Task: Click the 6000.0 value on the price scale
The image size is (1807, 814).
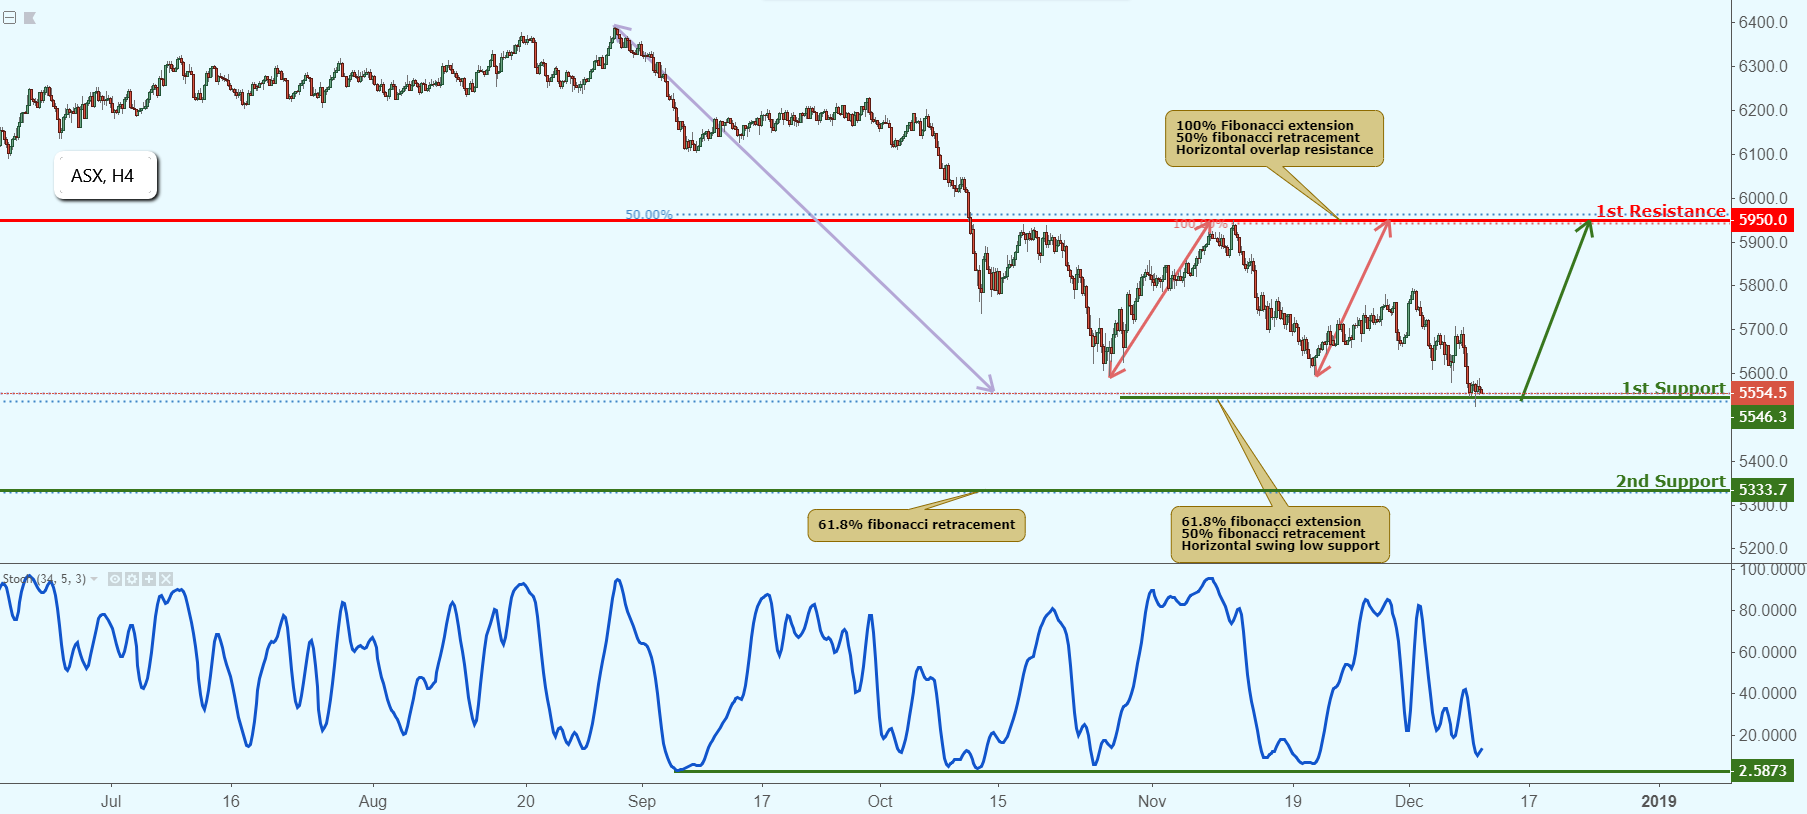Action: [1763, 198]
